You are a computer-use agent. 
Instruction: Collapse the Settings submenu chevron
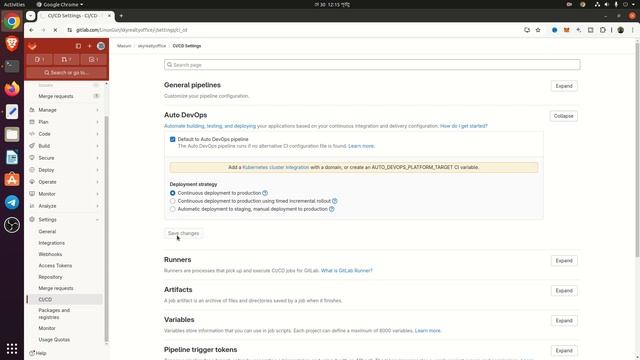point(97,220)
